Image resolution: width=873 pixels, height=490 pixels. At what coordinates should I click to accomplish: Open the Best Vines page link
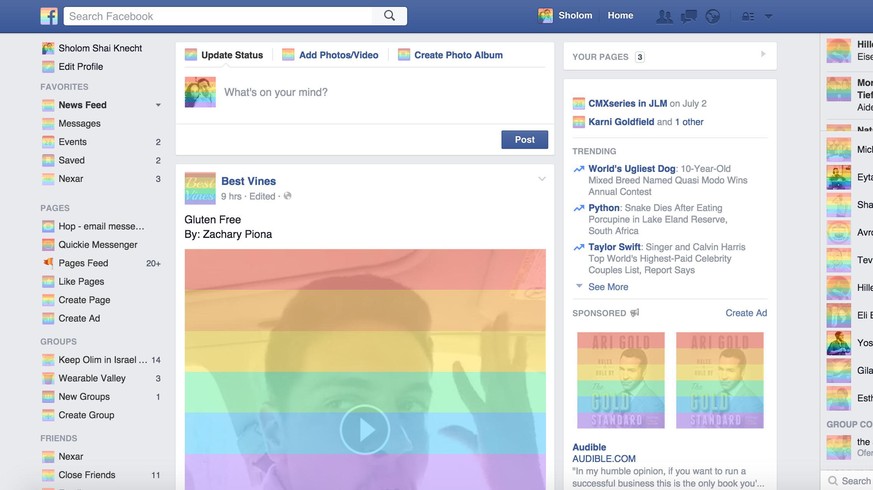(248, 181)
